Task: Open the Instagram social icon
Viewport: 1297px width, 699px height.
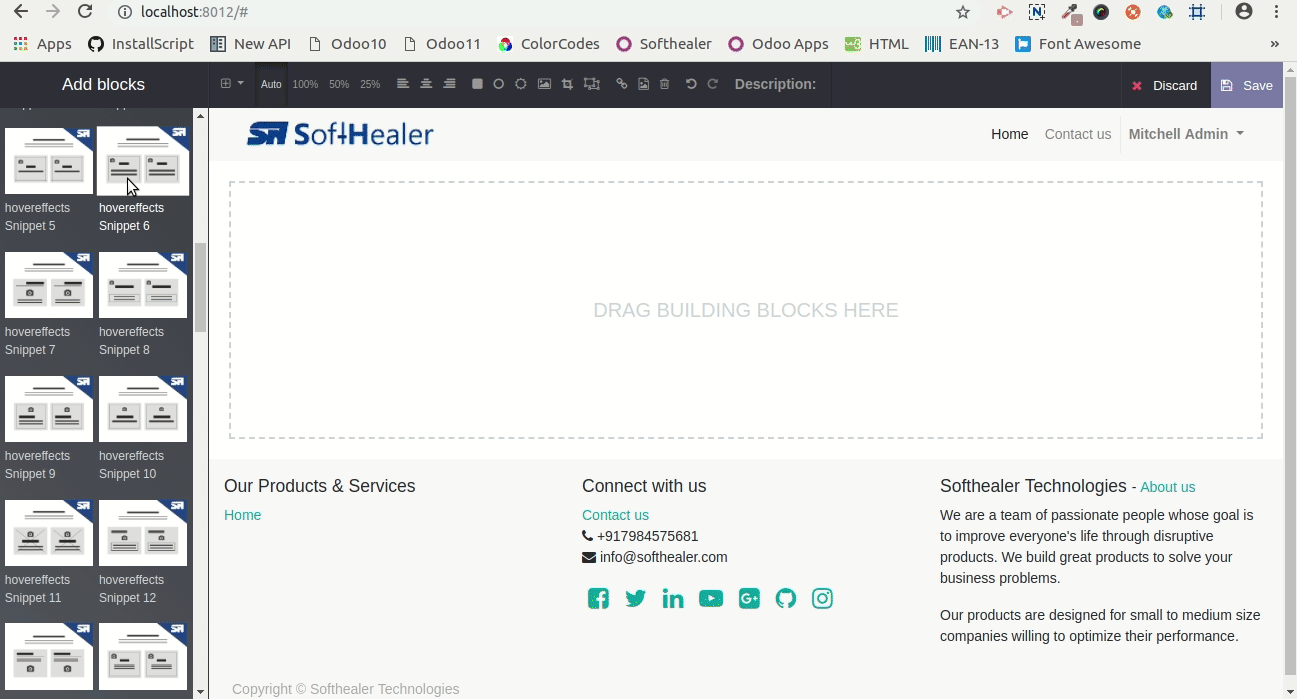Action: coord(822,599)
